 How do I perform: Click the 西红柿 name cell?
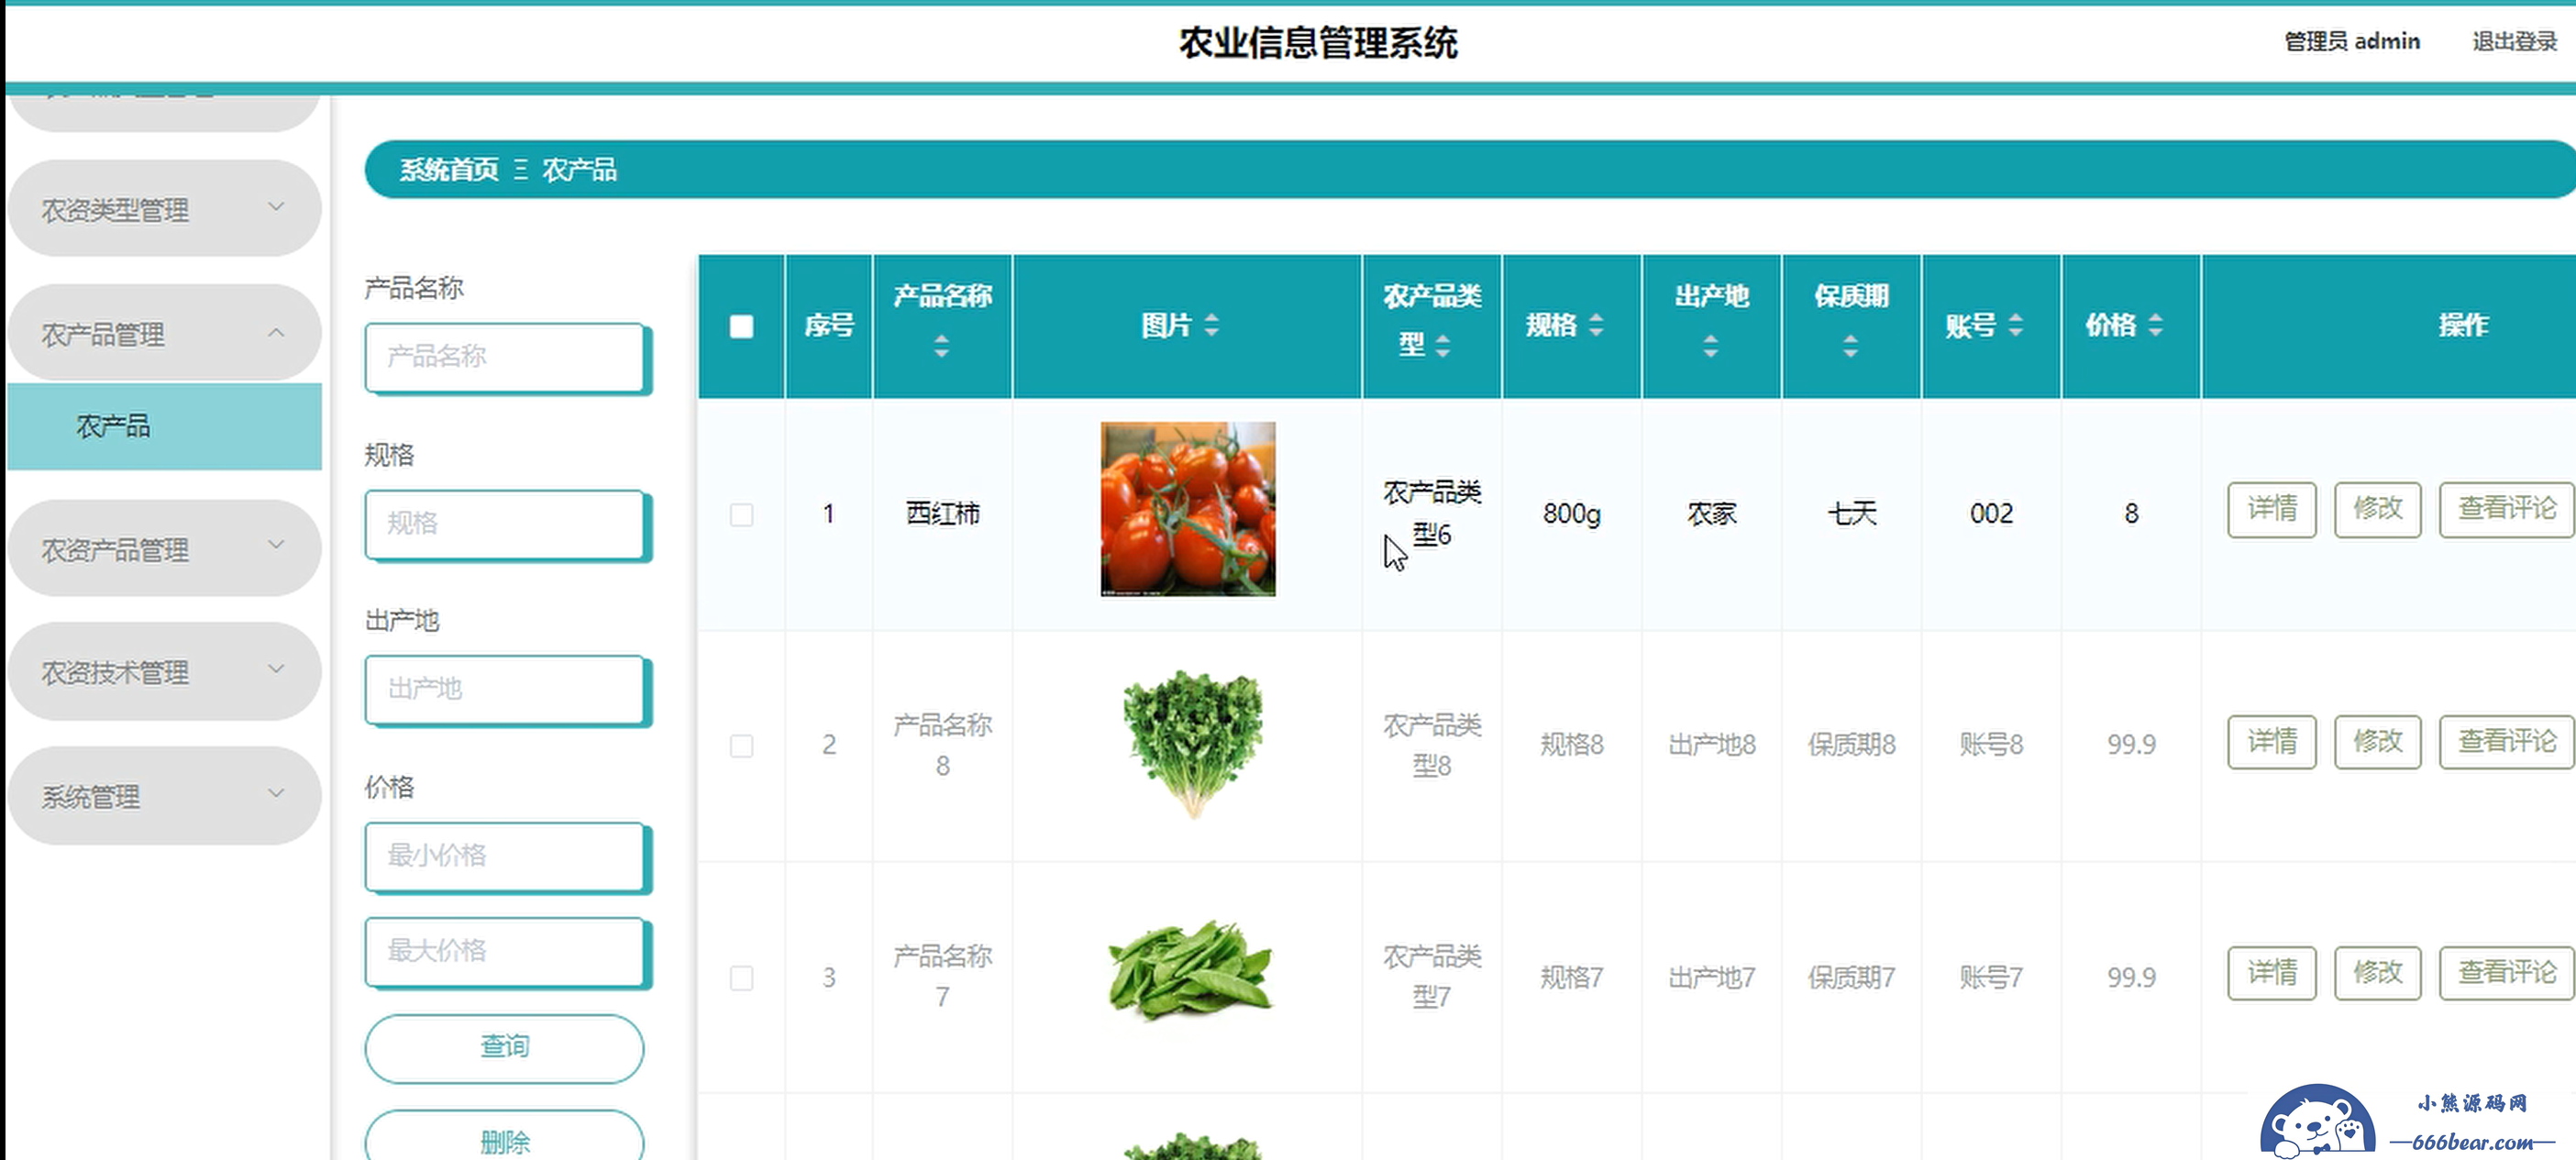(942, 514)
